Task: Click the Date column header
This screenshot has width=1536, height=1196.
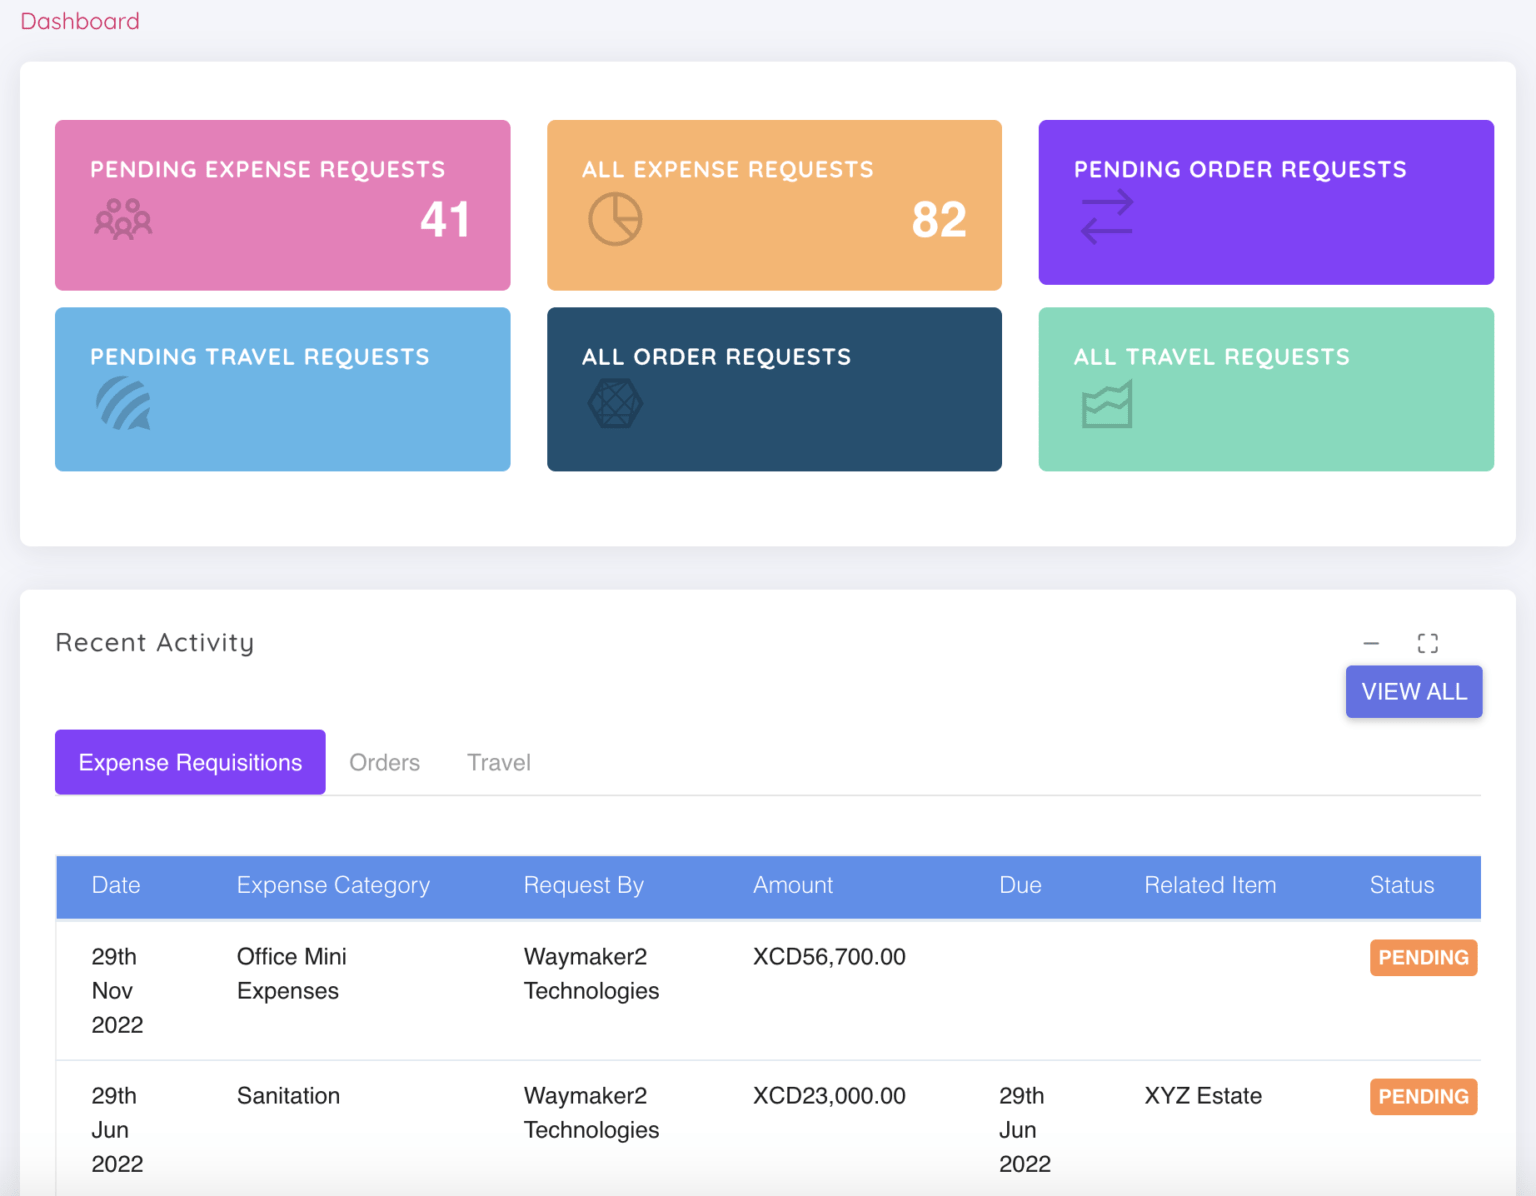Action: click(x=116, y=885)
